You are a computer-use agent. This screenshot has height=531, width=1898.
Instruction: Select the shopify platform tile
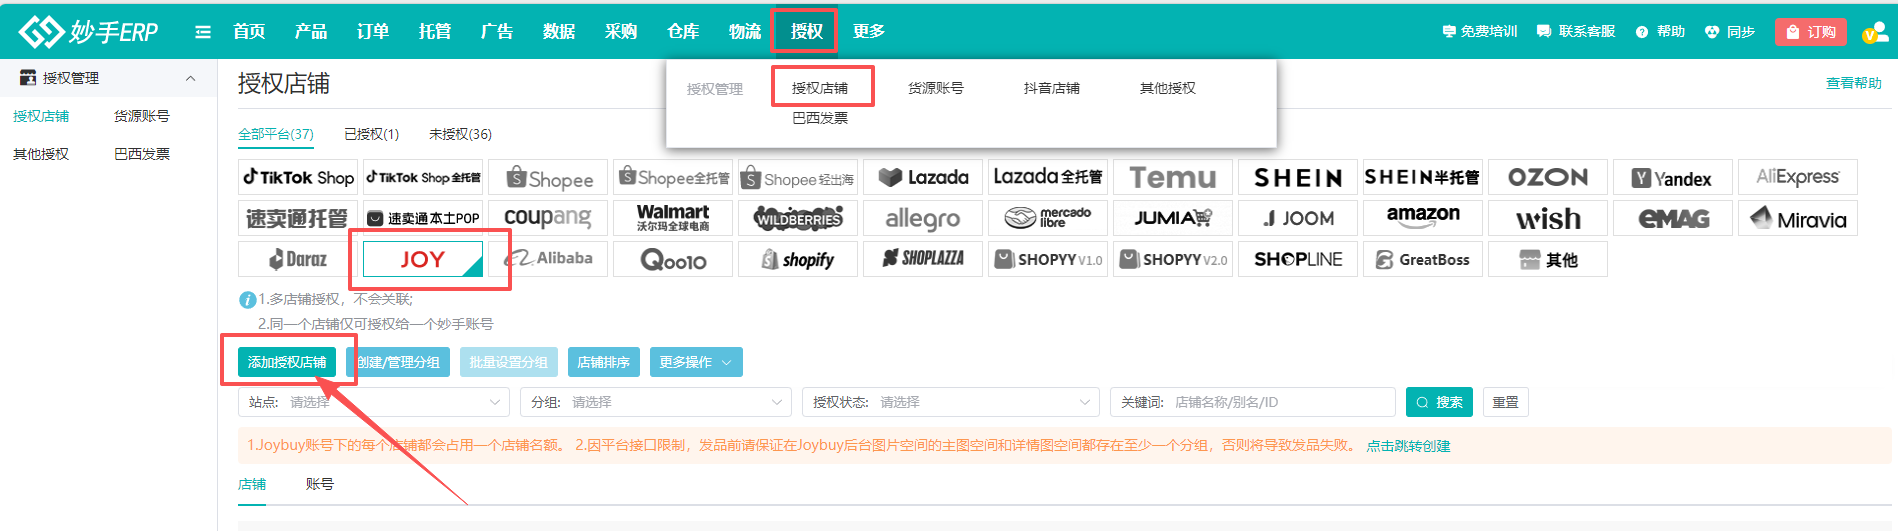[798, 259]
